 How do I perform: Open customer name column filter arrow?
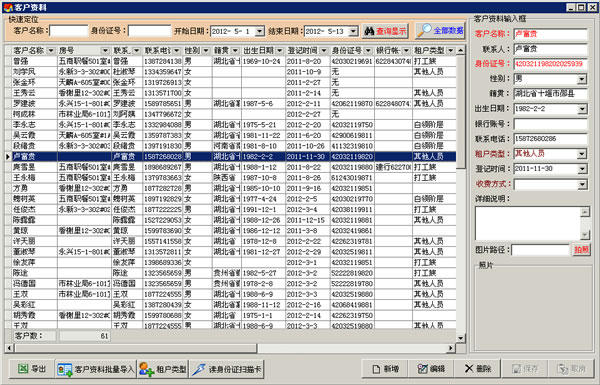[x=51, y=51]
